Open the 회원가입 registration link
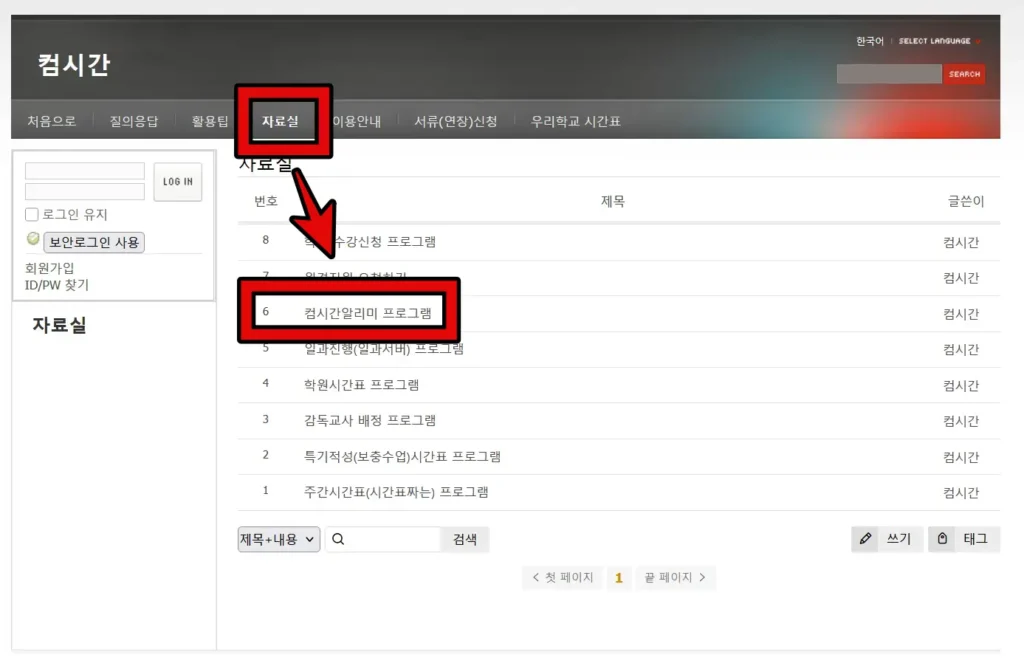Viewport: 1024px width, 666px height. 49,268
